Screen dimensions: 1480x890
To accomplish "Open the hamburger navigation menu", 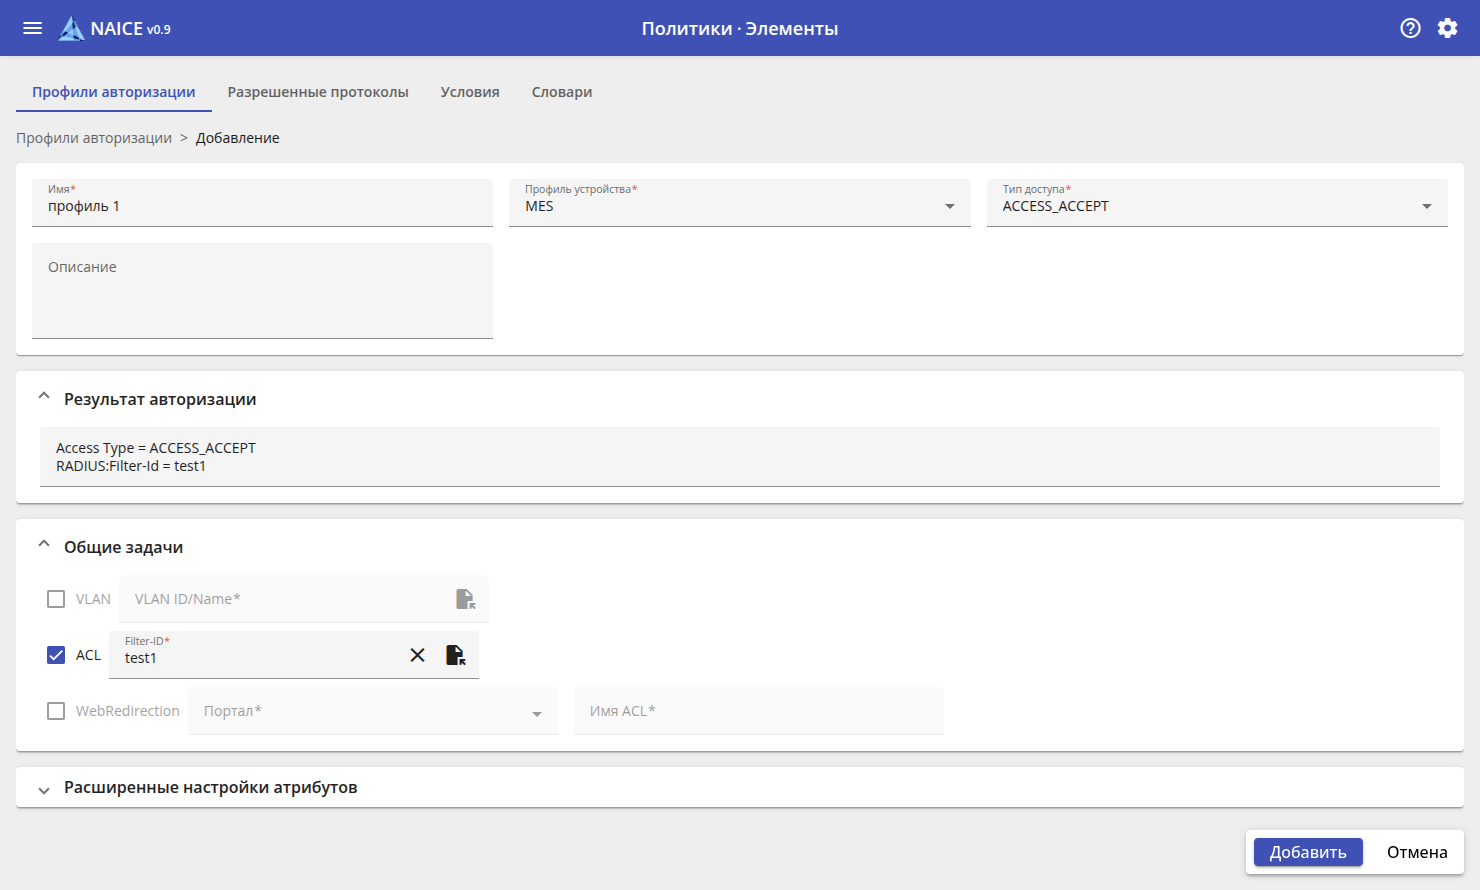I will [x=32, y=28].
